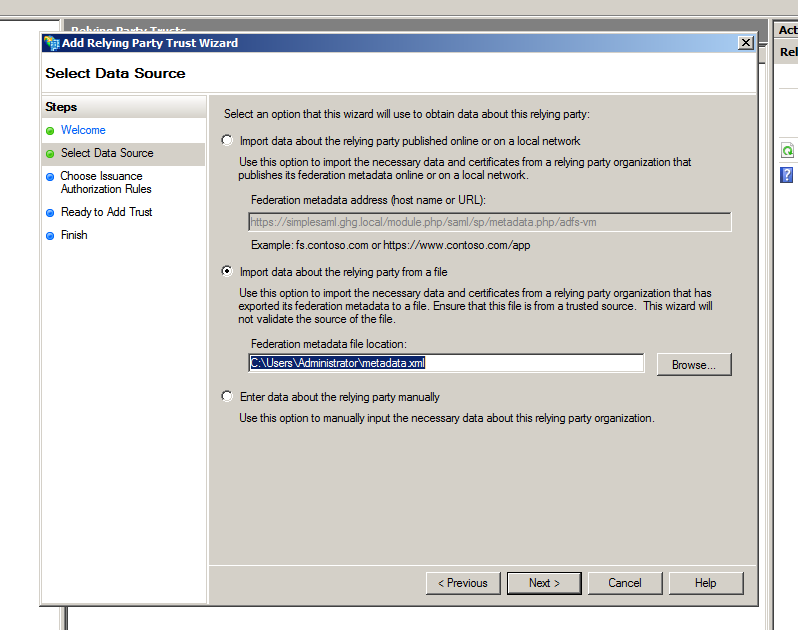The image size is (798, 630).
Task: Open wizard Help button
Action: coord(706,583)
